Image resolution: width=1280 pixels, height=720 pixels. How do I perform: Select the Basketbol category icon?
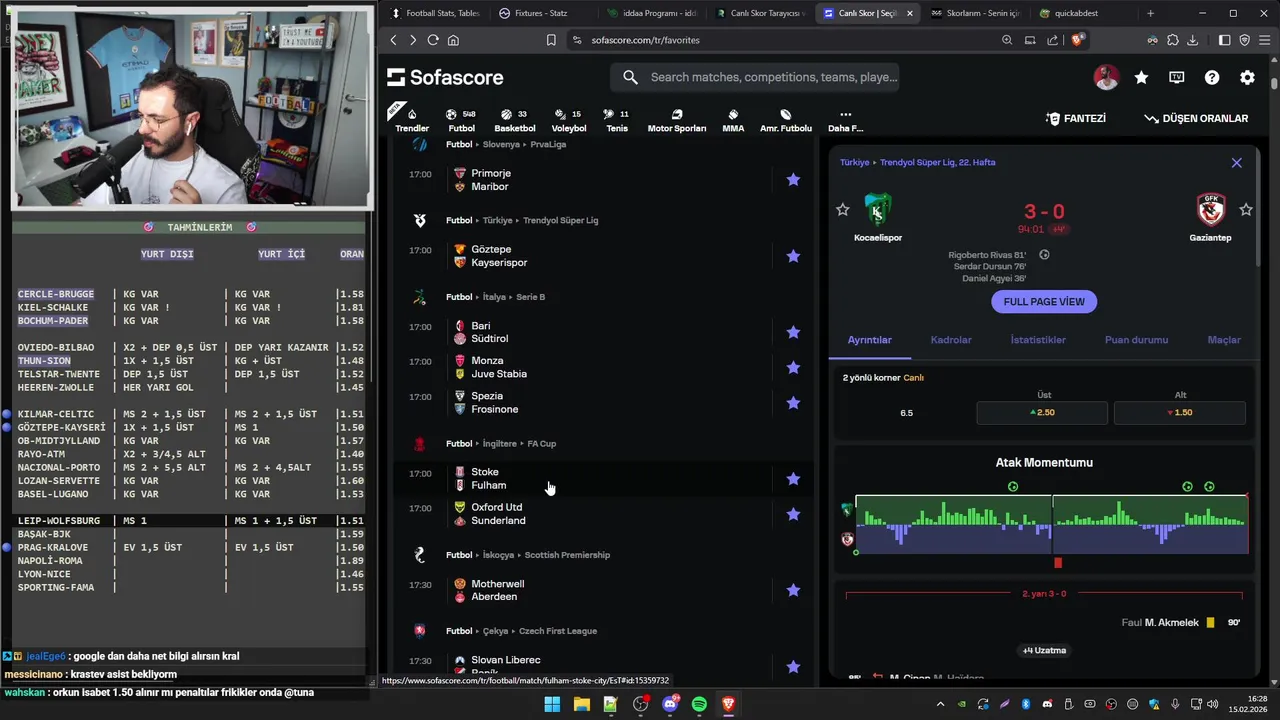click(x=514, y=120)
